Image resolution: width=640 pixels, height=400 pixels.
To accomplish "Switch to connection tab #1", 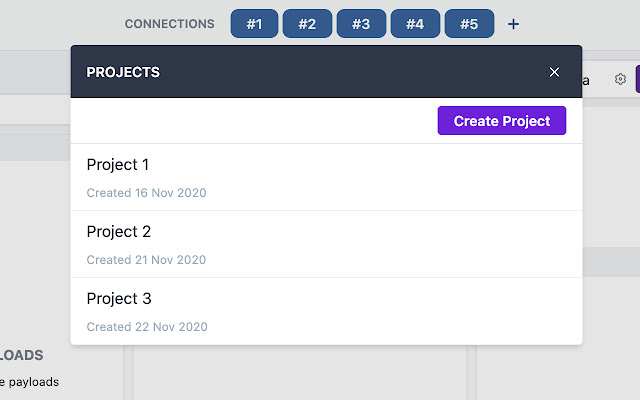I will tap(254, 24).
